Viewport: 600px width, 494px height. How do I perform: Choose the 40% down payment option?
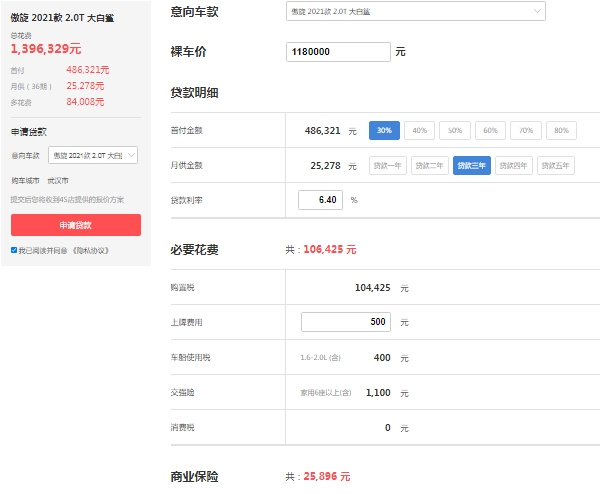(x=420, y=130)
